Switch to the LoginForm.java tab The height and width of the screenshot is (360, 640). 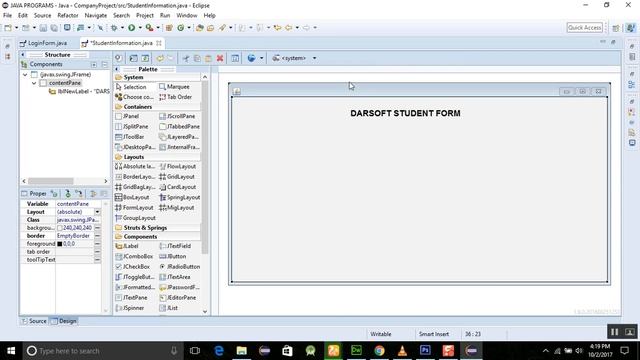[x=44, y=43]
